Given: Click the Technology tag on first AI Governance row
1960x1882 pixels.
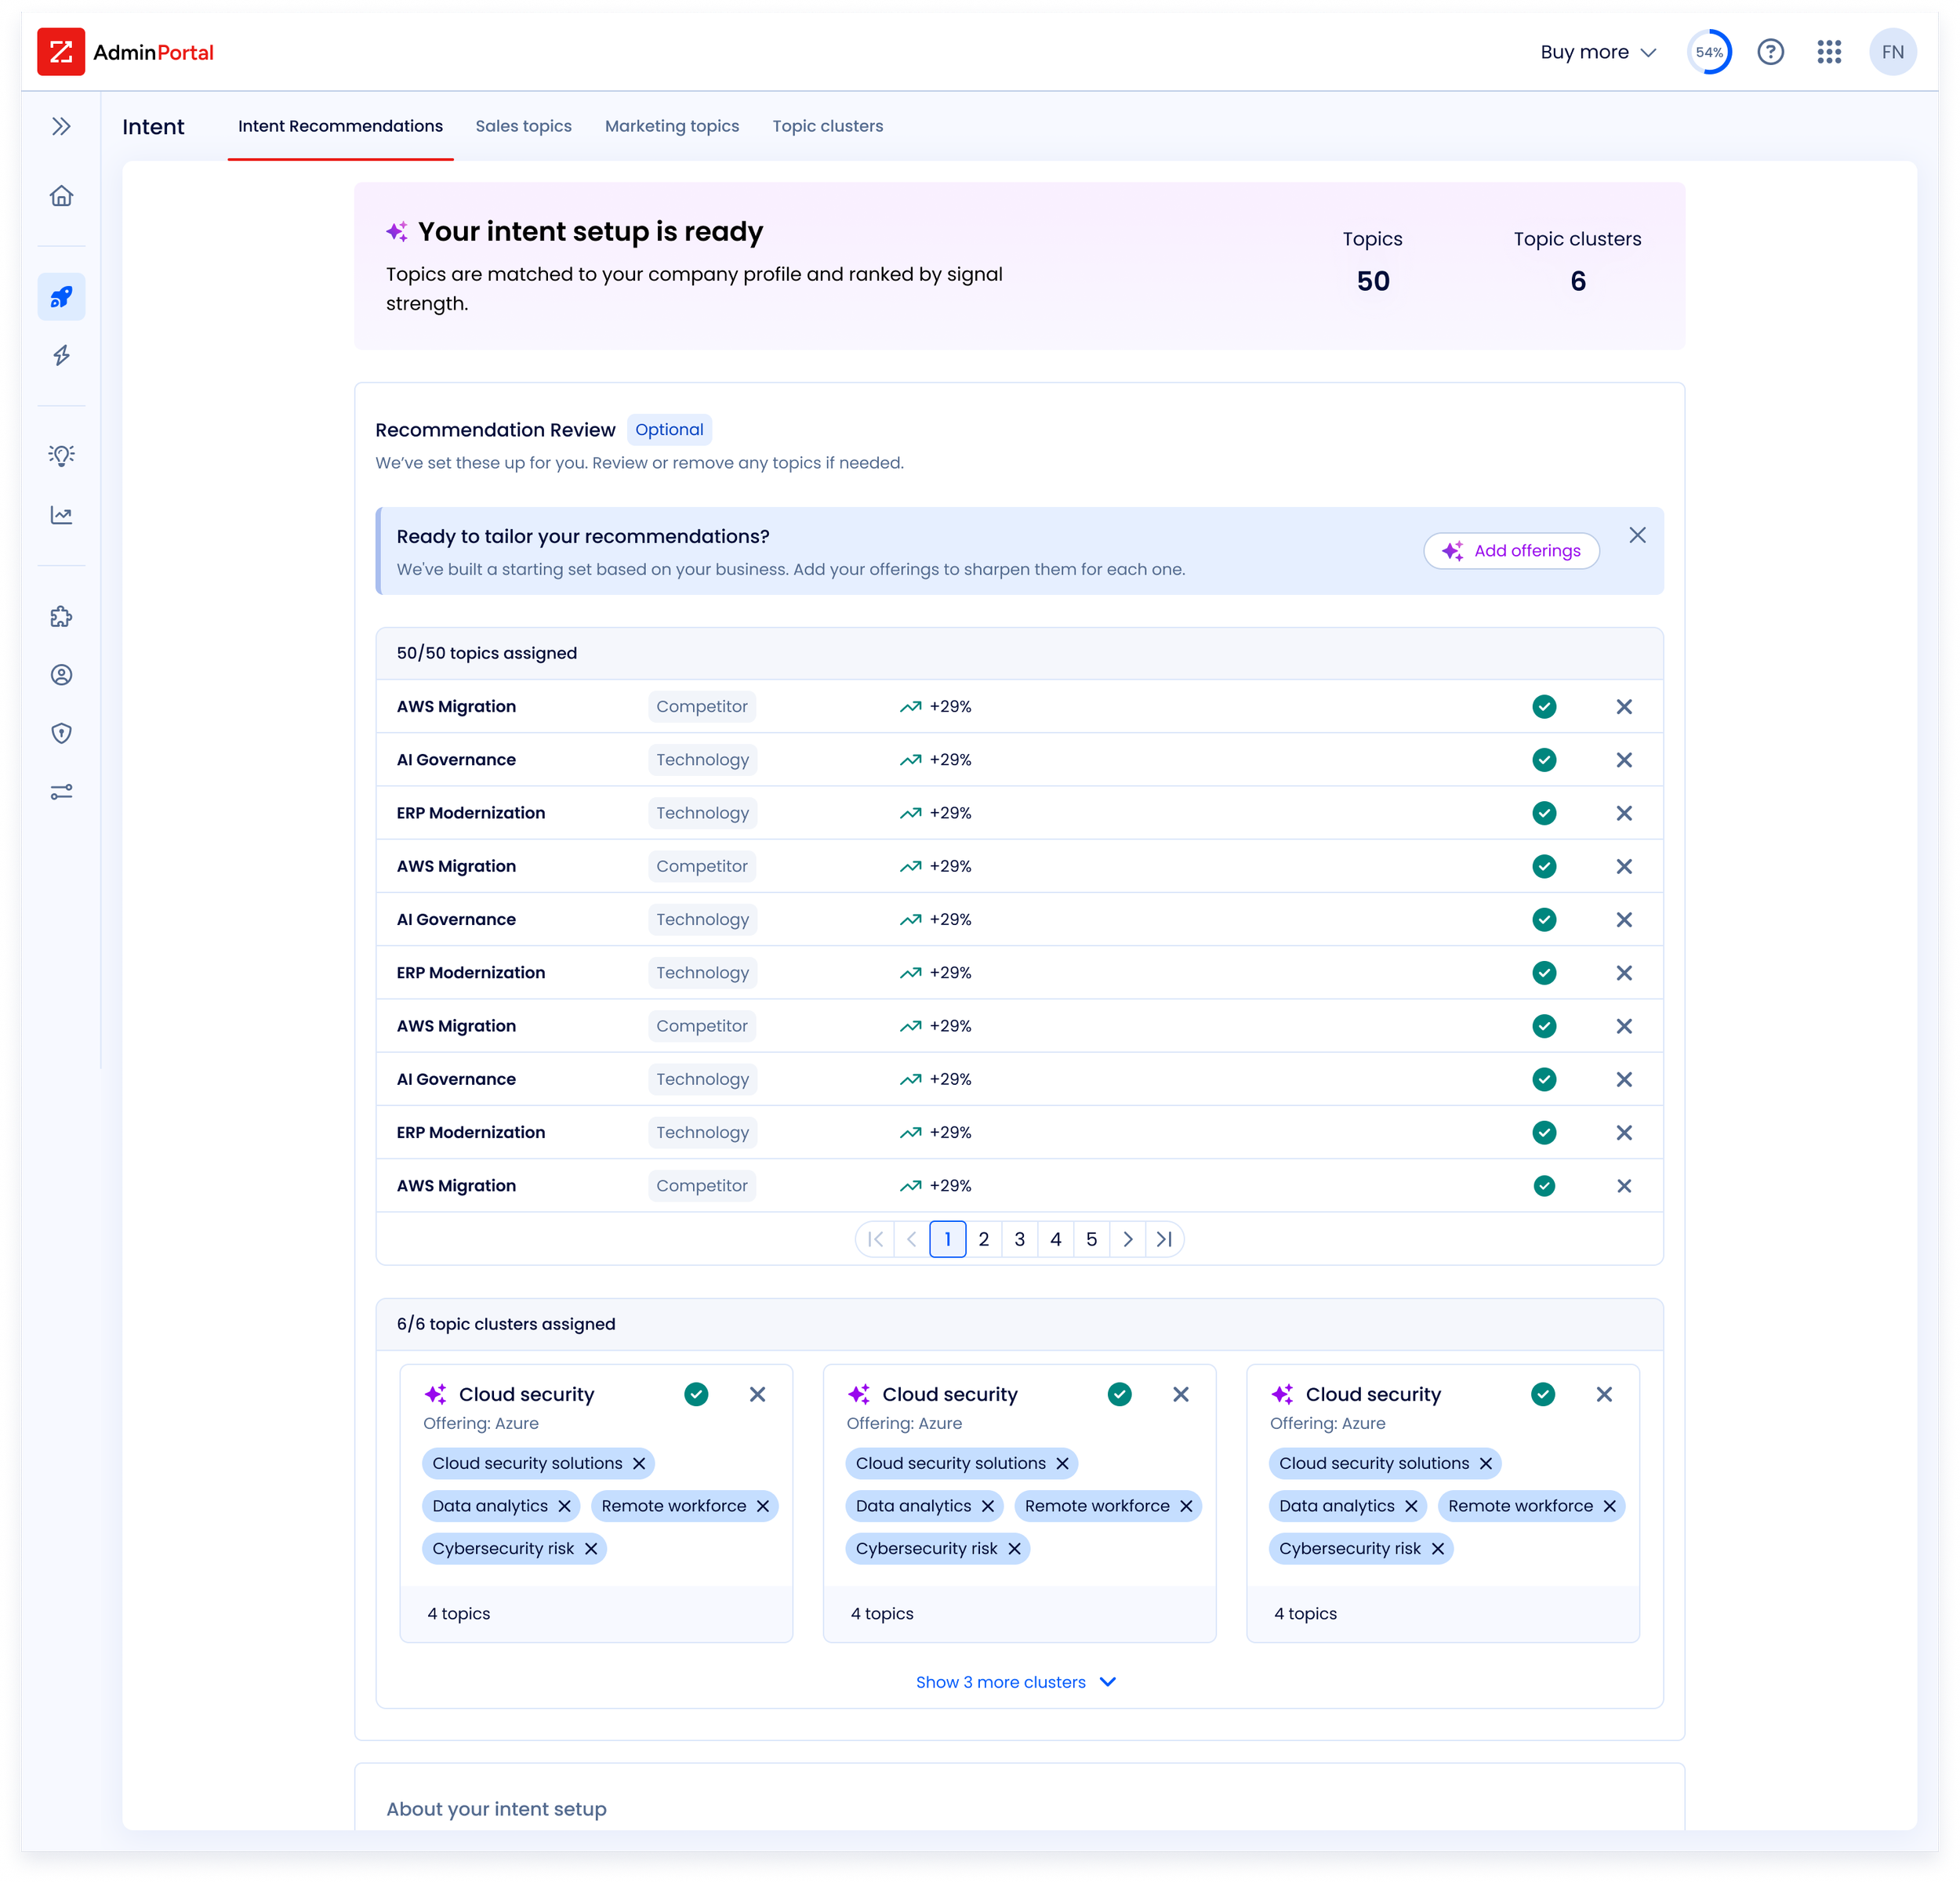Looking at the screenshot, I should pos(703,760).
